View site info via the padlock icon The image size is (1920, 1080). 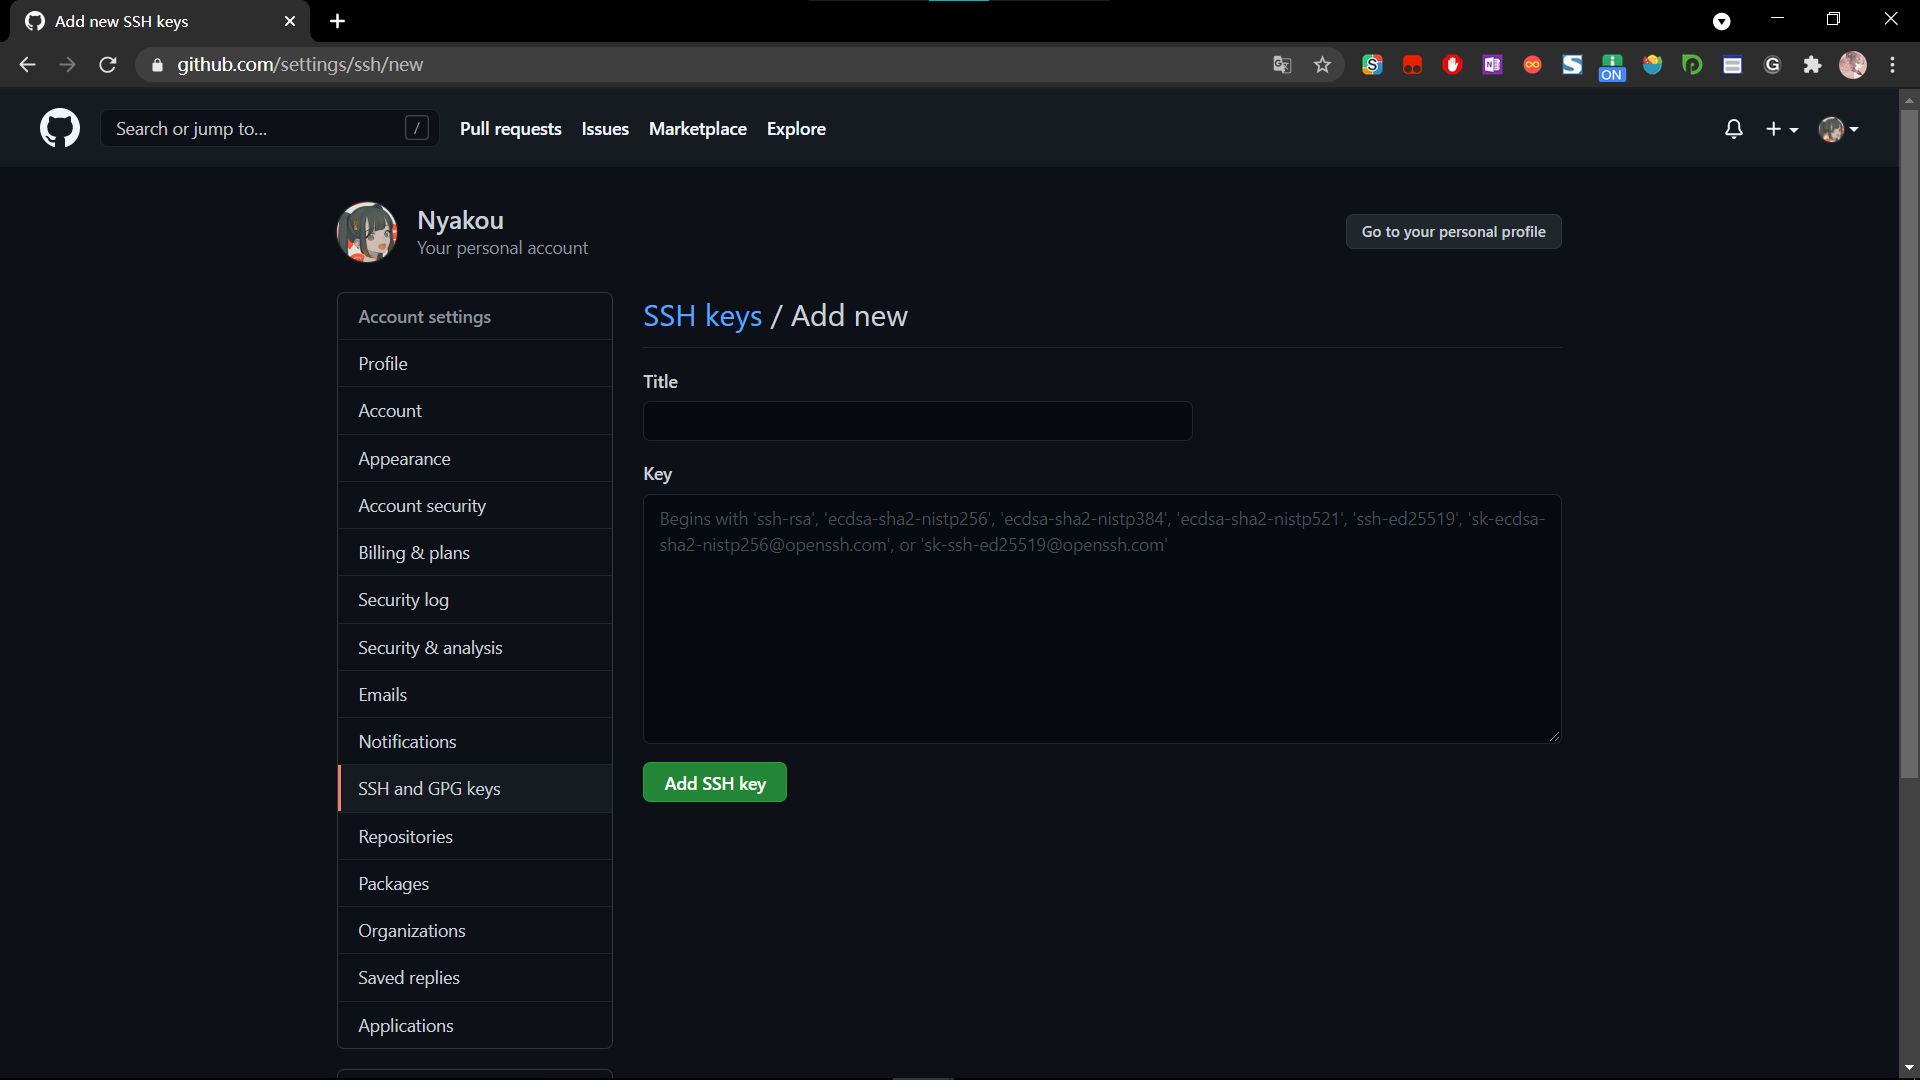click(157, 64)
